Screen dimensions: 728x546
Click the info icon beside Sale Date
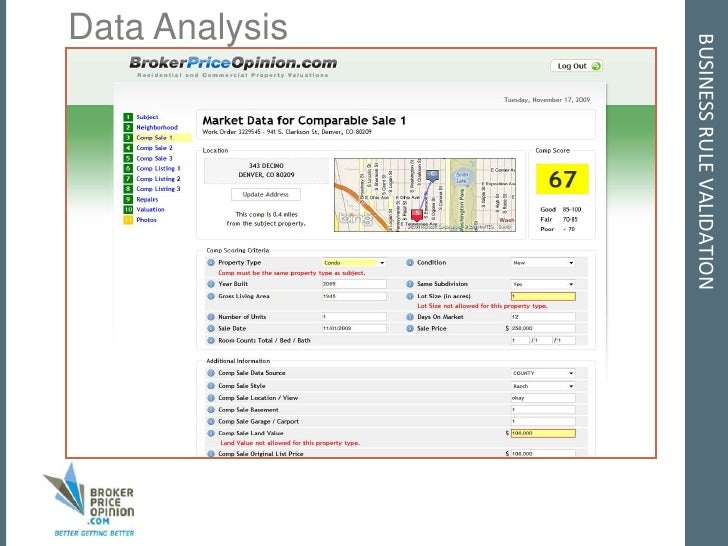point(211,328)
